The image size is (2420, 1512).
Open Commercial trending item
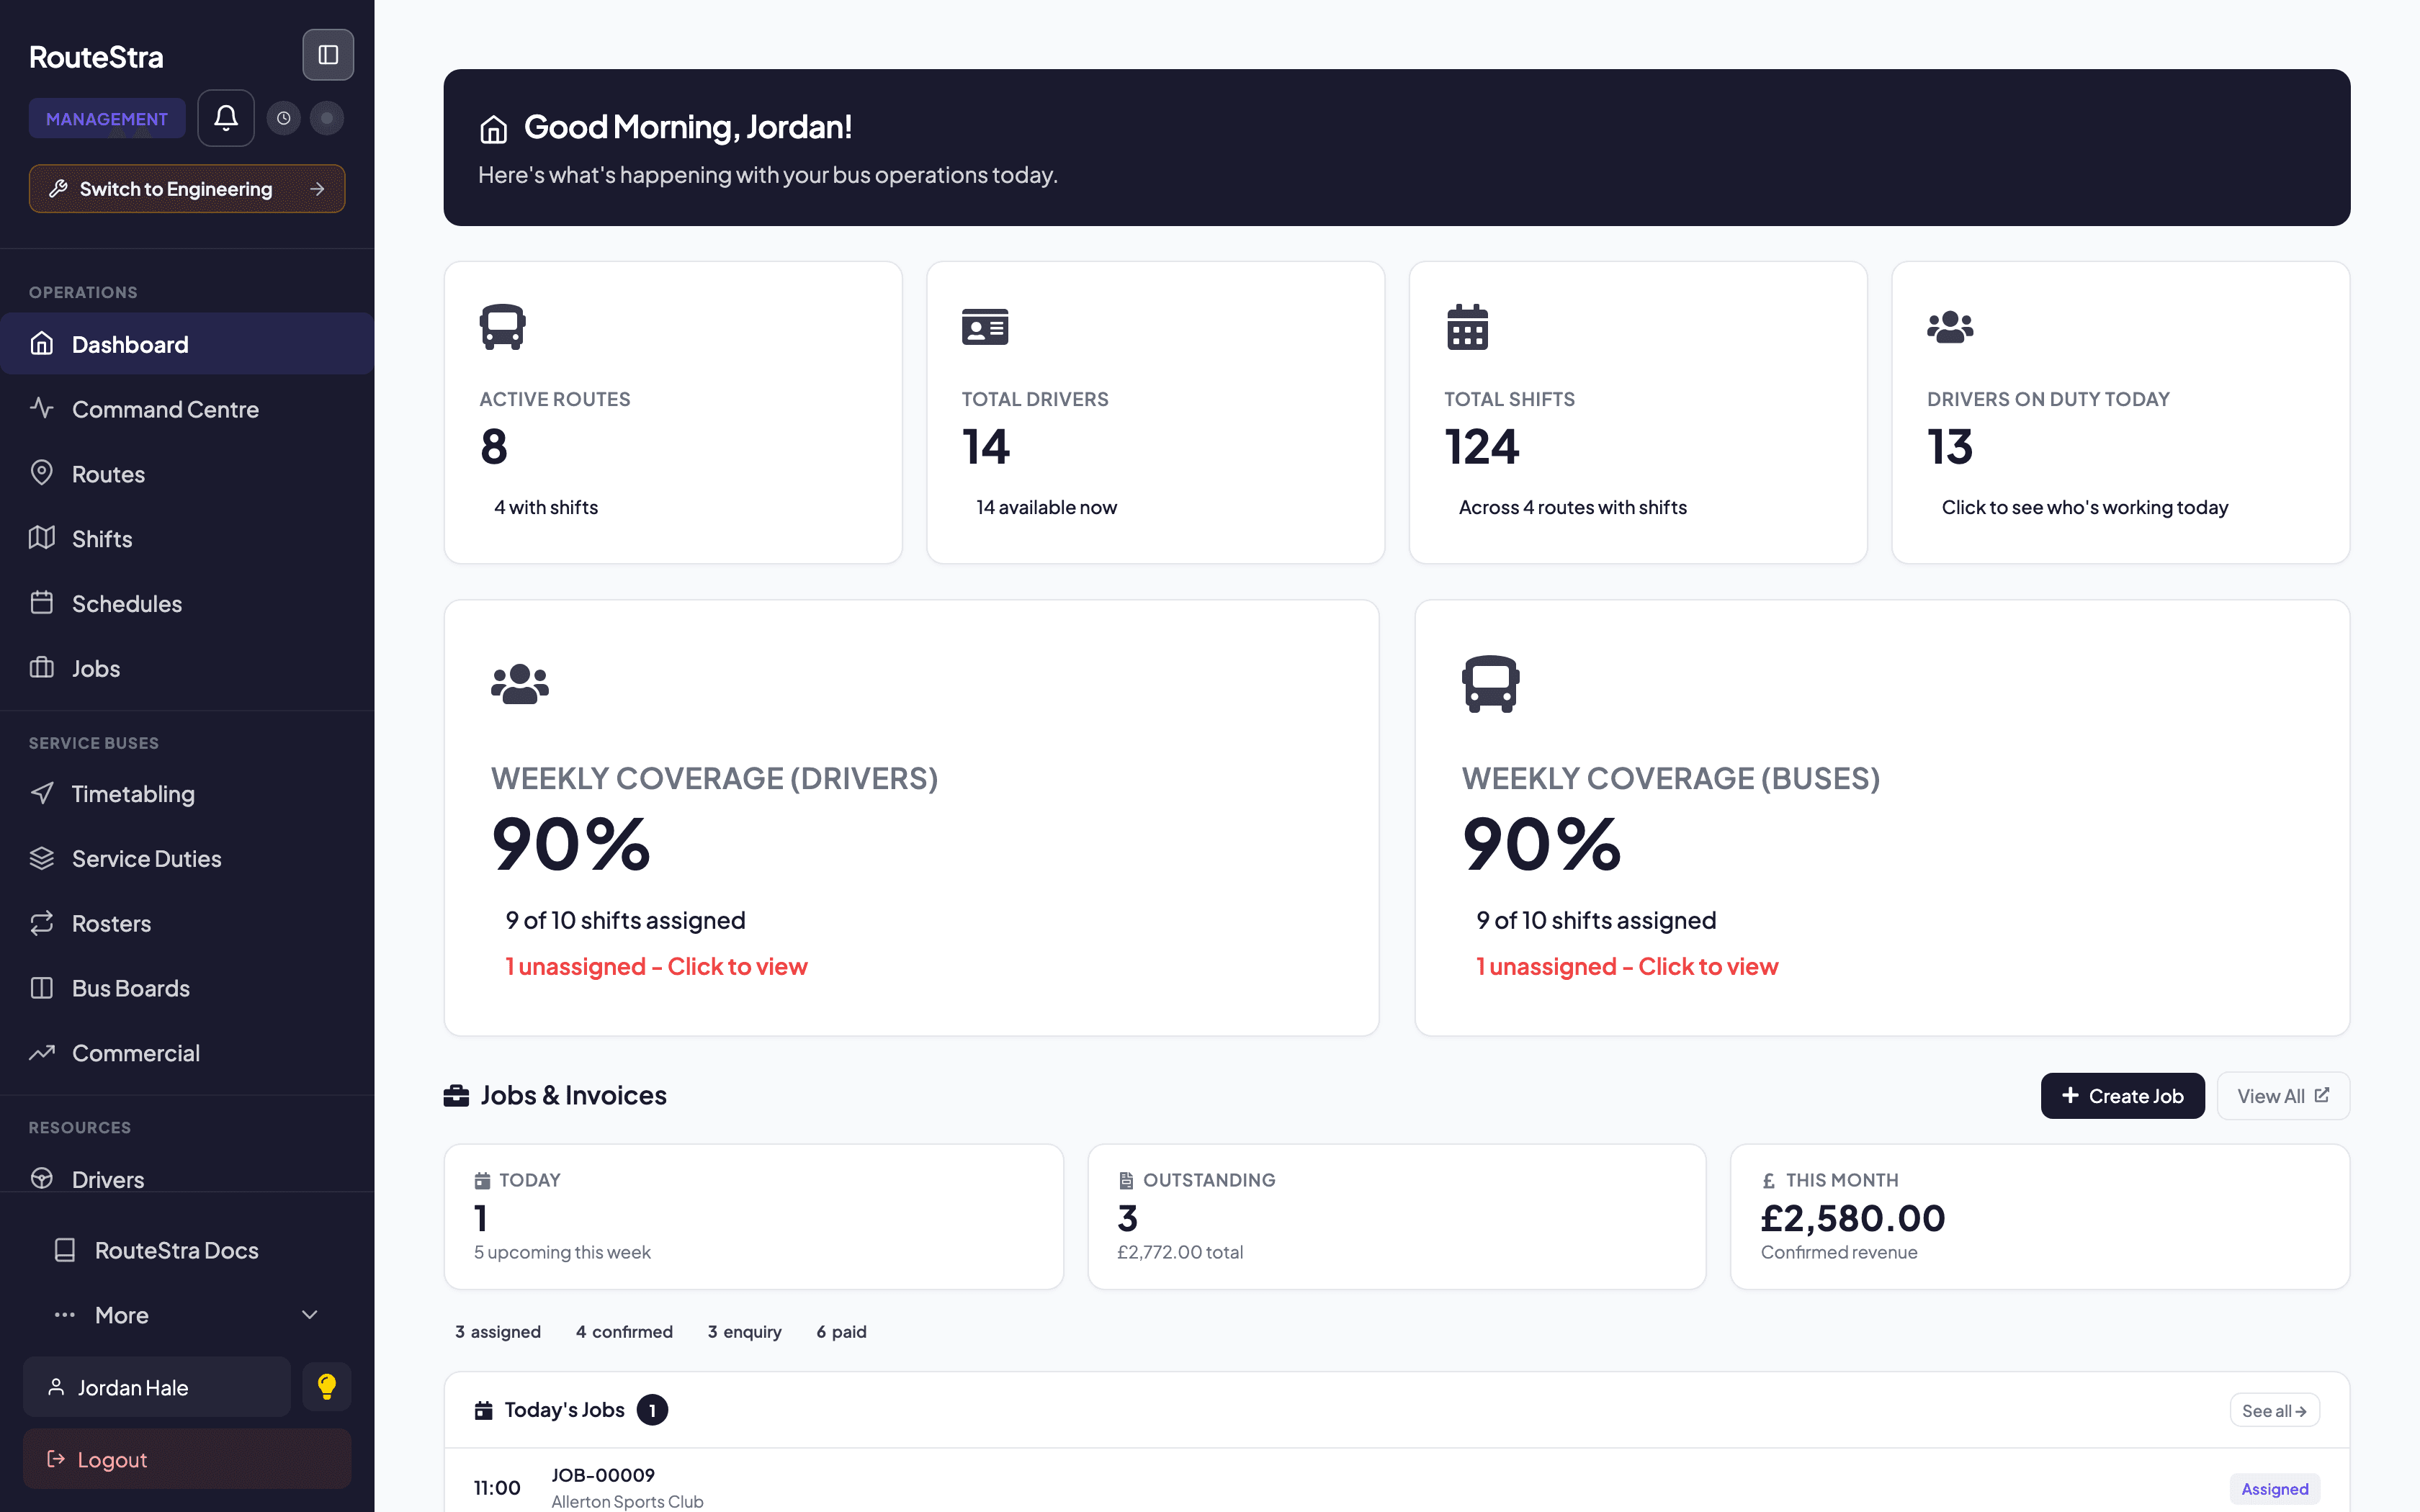(187, 1053)
